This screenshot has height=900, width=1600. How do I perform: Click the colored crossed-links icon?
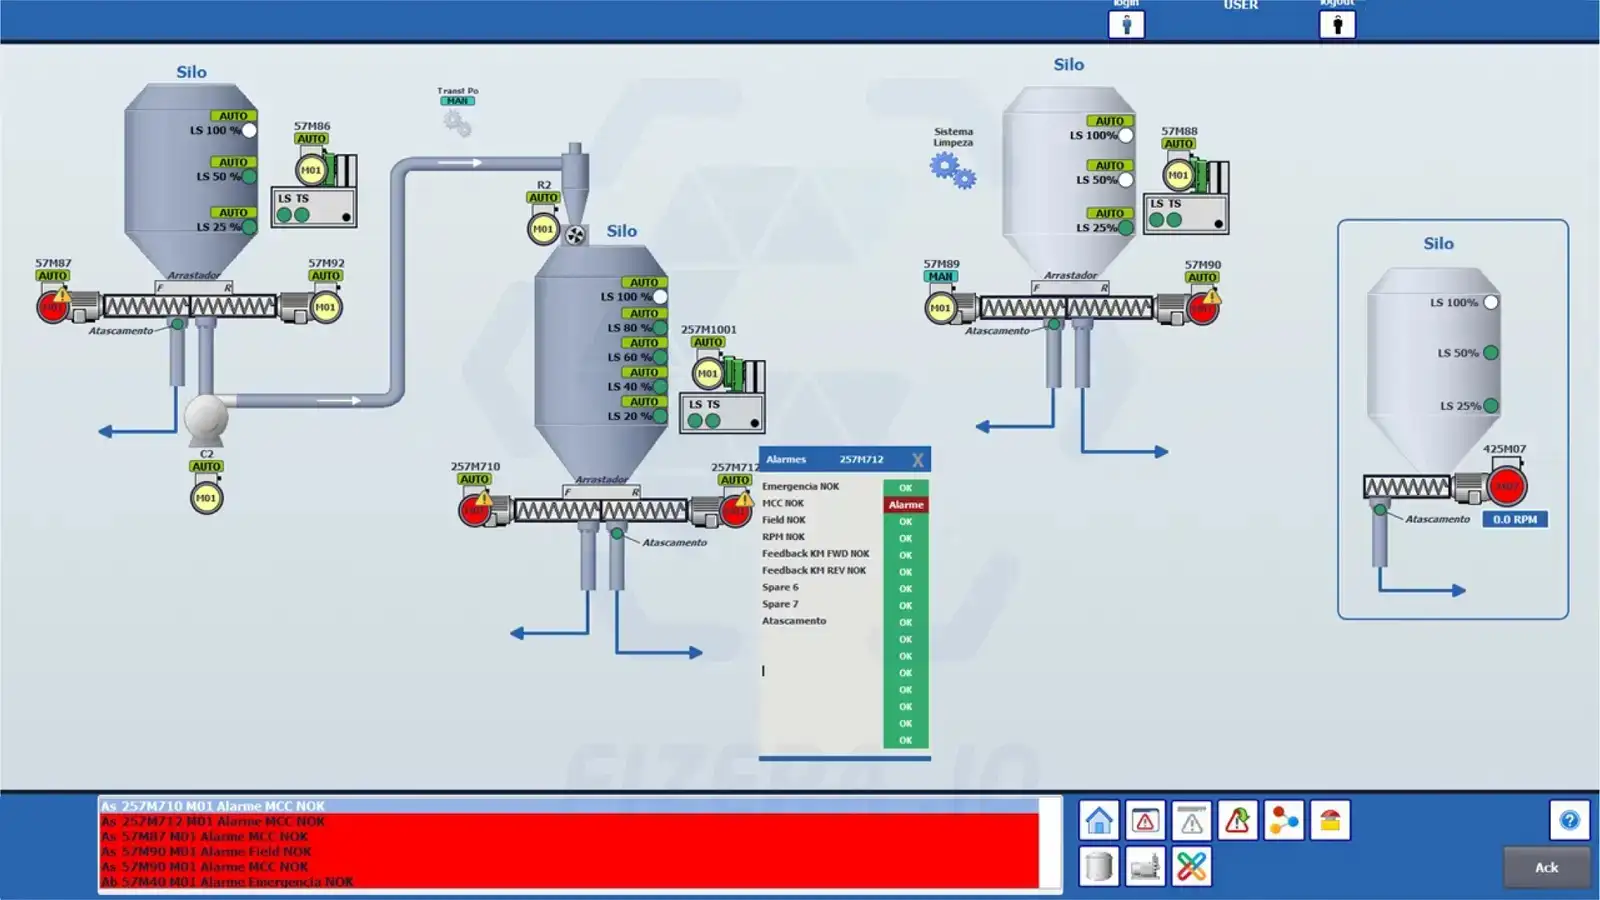[1191, 866]
